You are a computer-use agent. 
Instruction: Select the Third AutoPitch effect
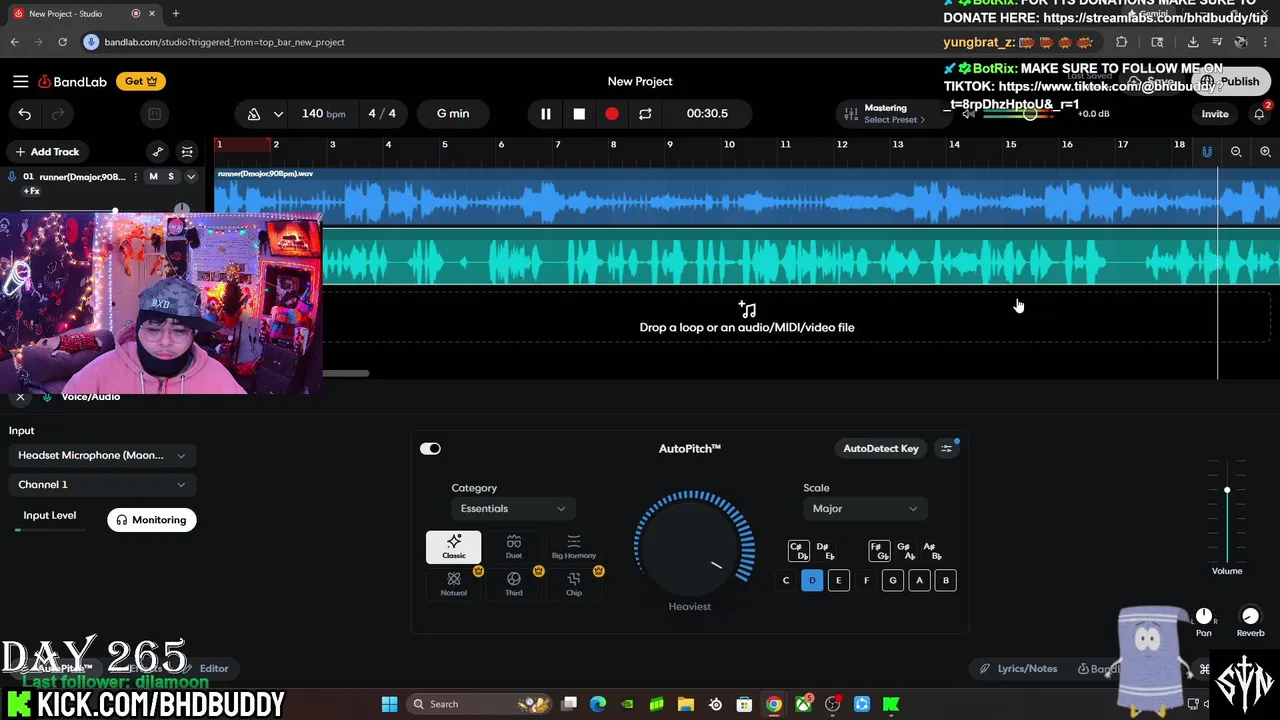[x=514, y=584]
